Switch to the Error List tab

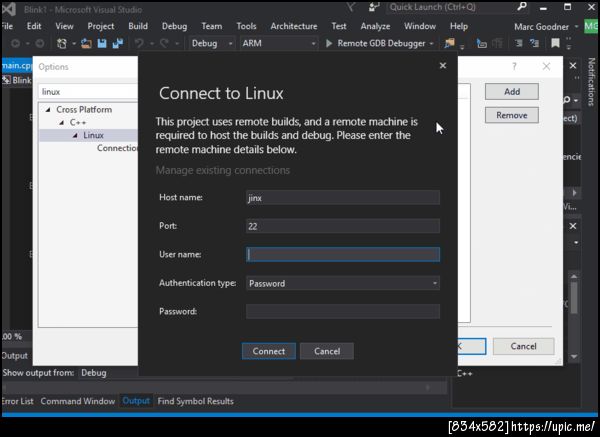pyautogui.click(x=17, y=401)
